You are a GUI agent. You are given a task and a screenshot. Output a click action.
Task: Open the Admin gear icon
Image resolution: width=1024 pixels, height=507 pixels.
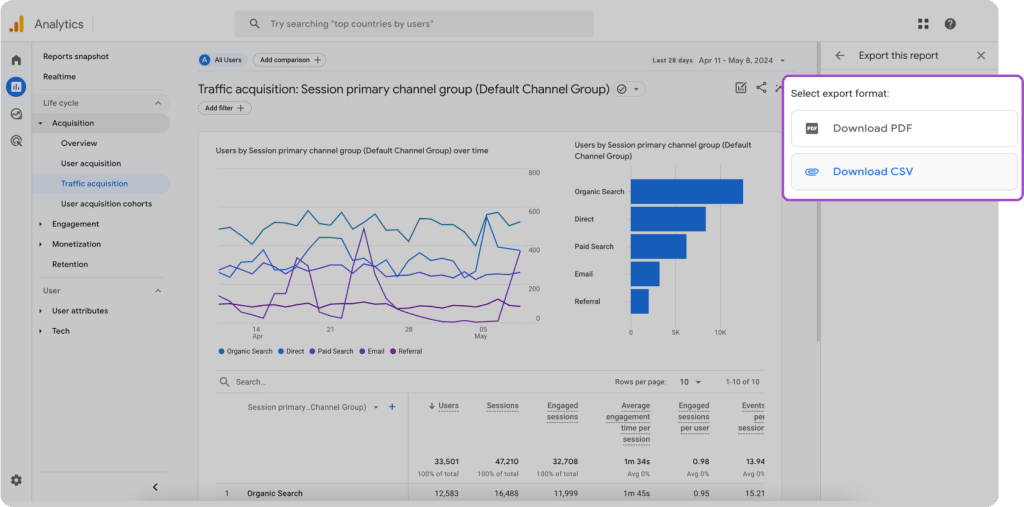coord(16,480)
